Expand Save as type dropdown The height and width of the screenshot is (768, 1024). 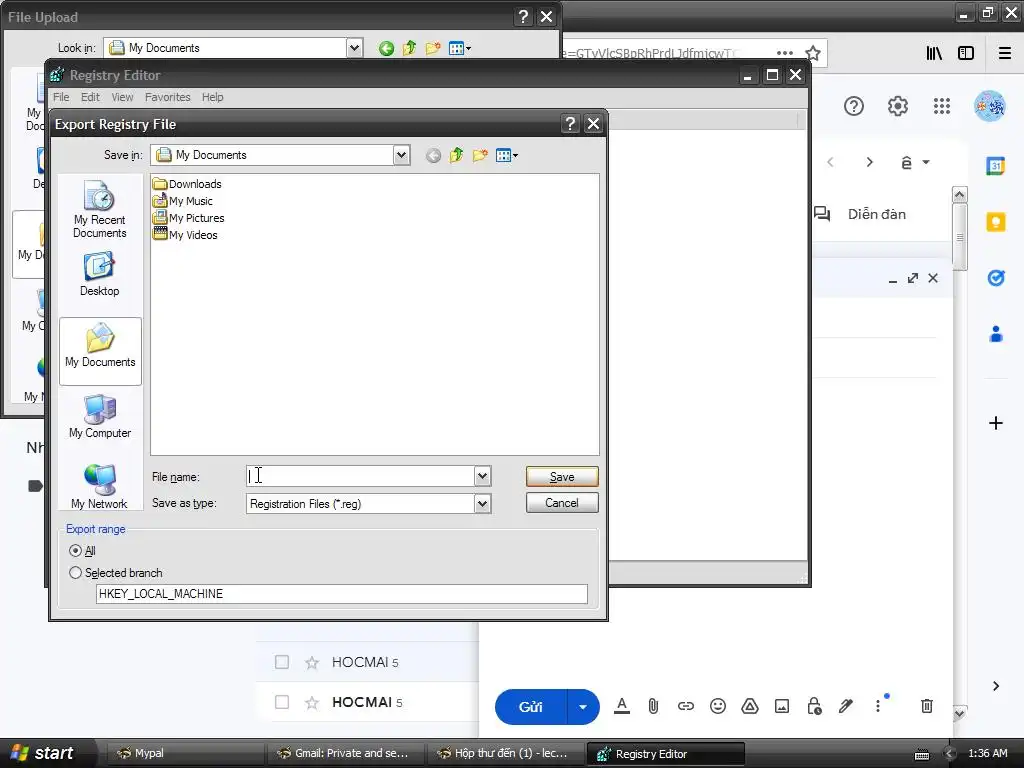pos(482,504)
